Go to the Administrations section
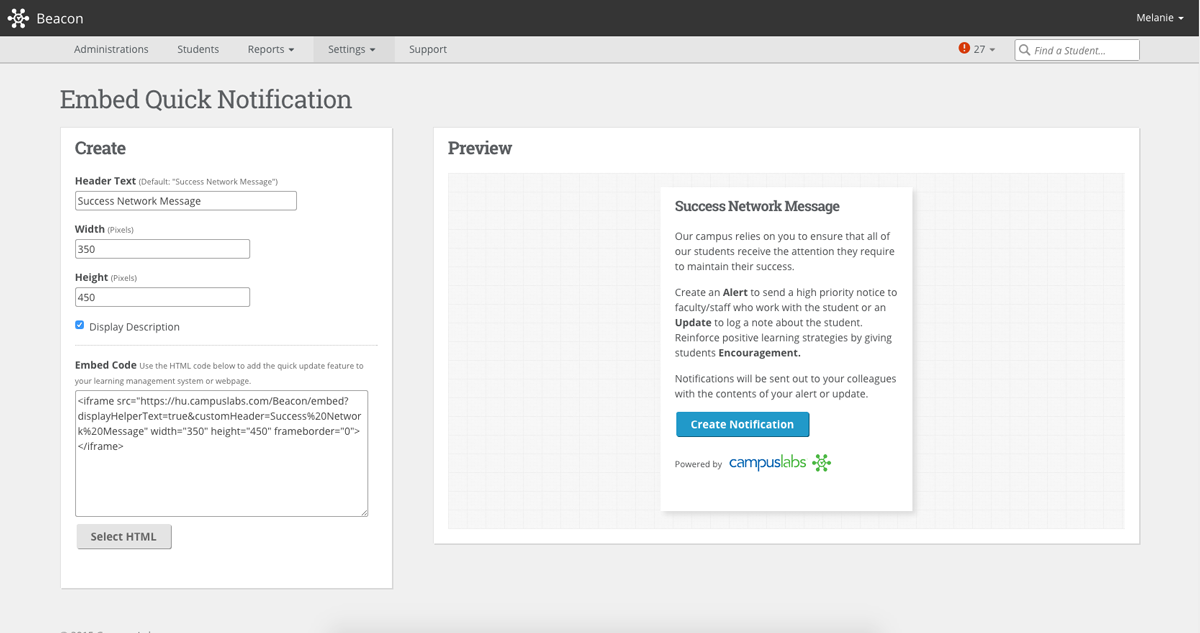Screen dimensions: 1200x633 111,49
